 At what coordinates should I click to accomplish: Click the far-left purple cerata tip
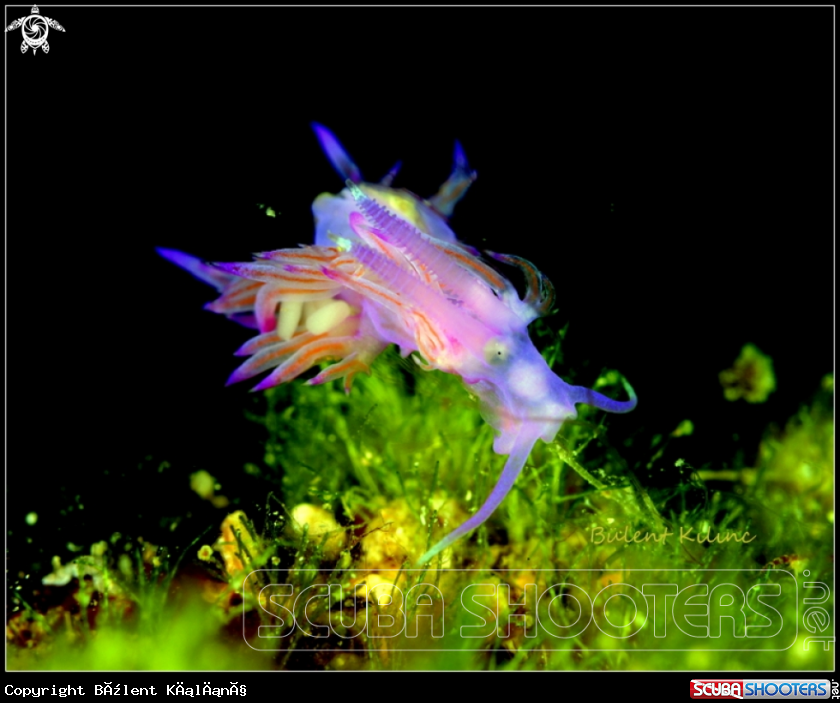(172, 258)
